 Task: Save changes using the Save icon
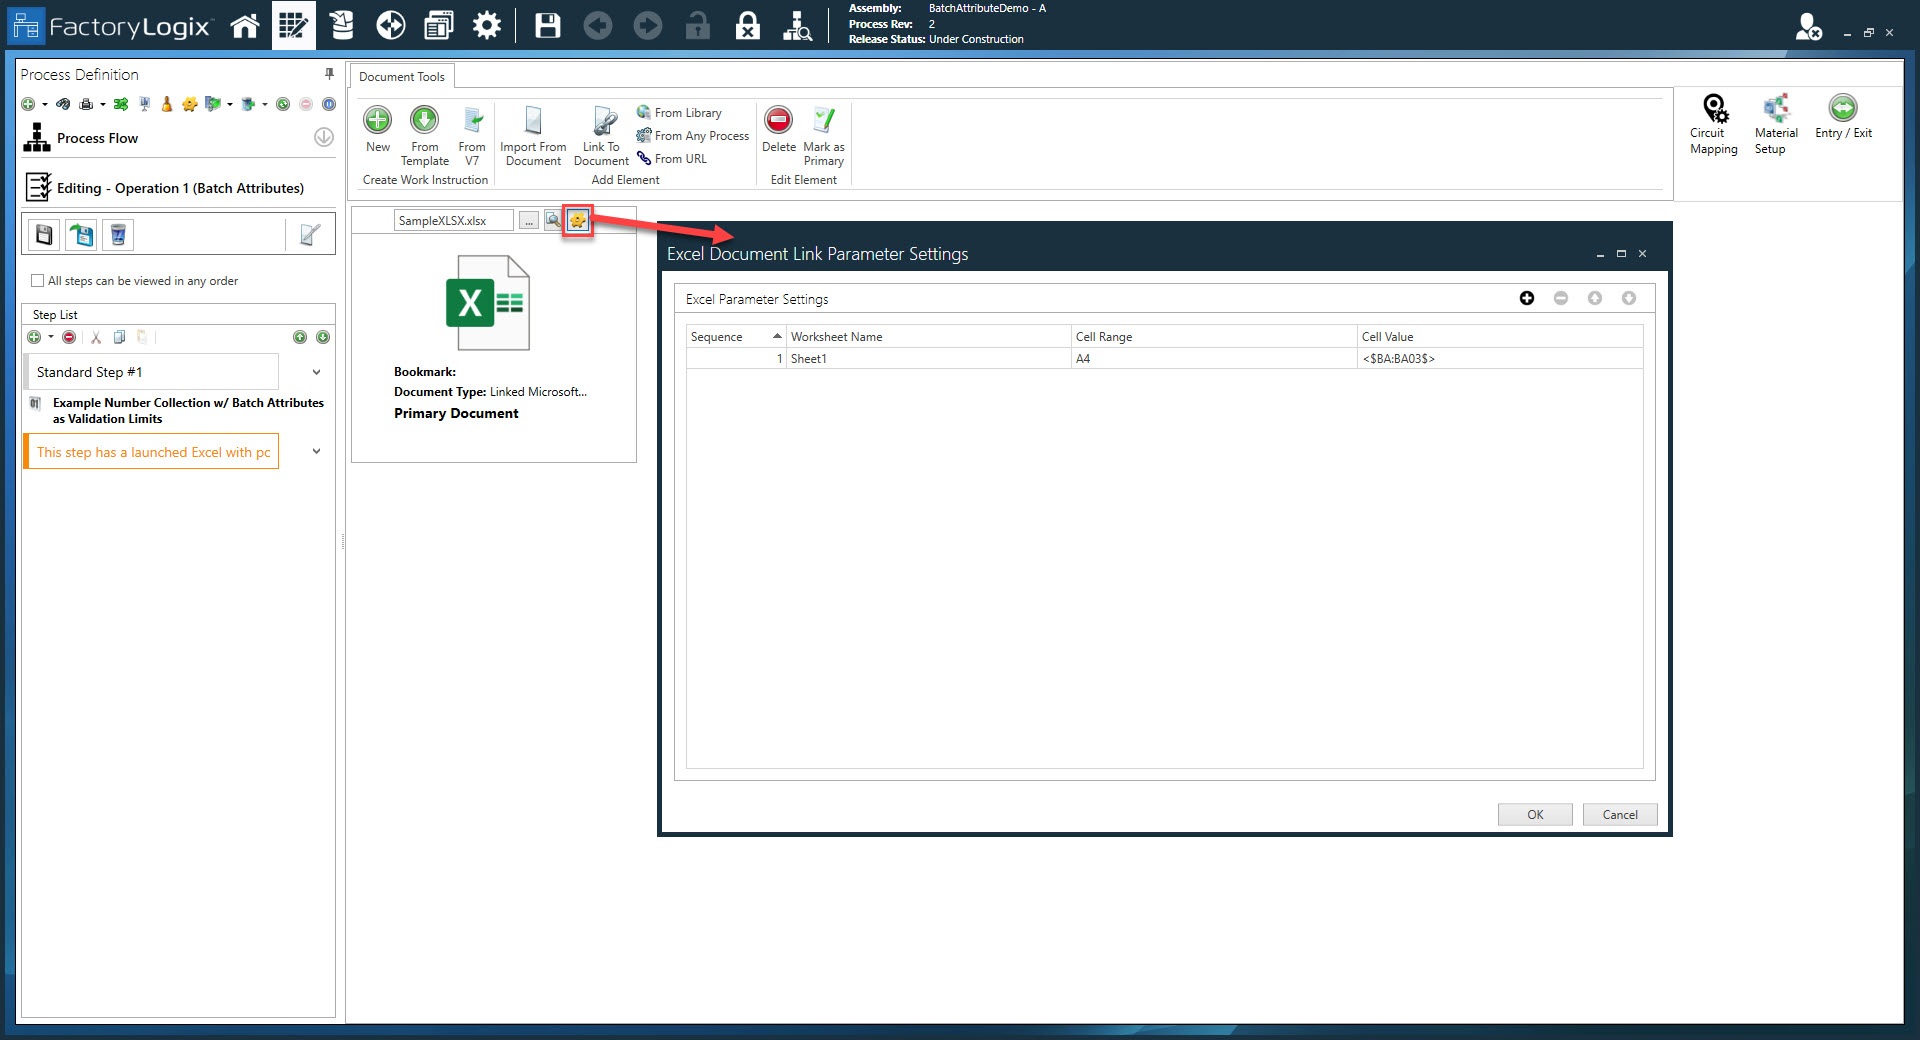point(547,25)
